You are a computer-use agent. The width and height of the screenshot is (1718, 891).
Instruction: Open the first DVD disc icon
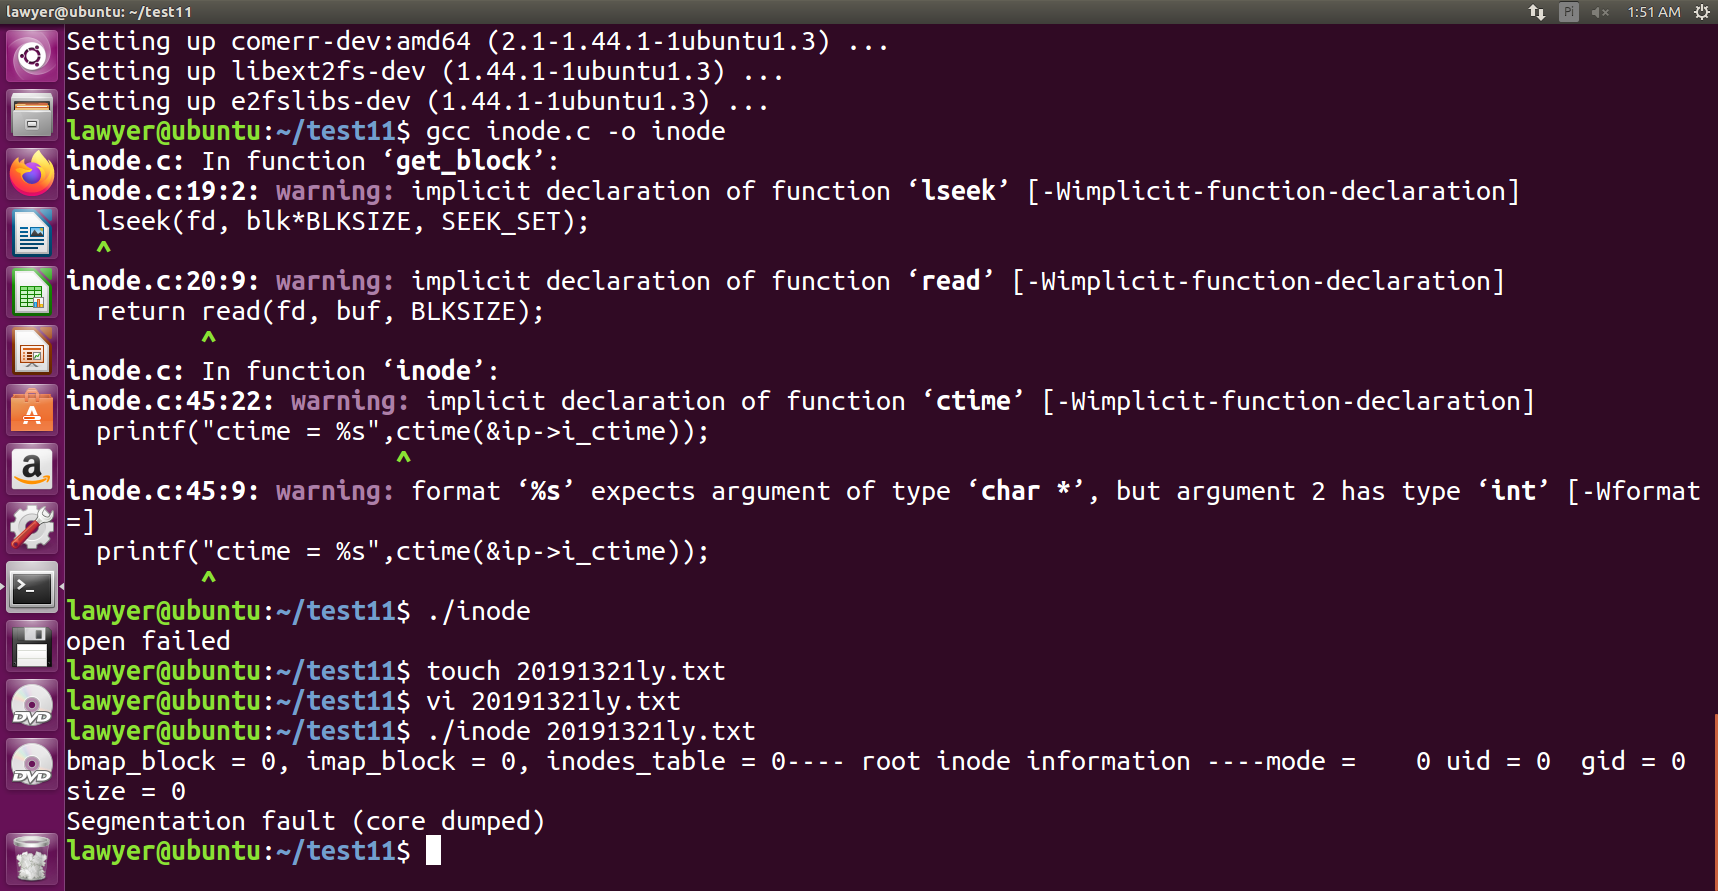click(x=32, y=705)
